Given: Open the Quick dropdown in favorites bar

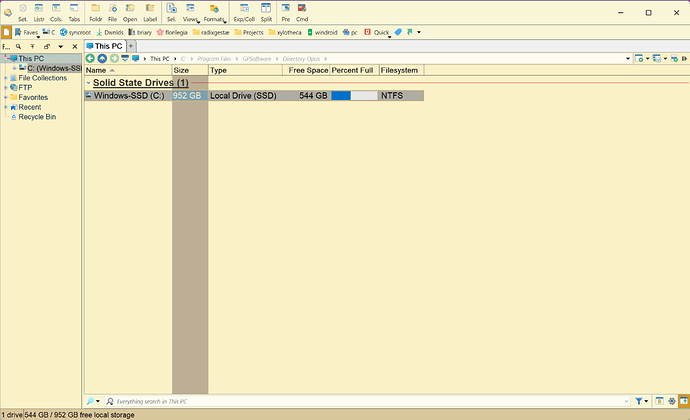Looking at the screenshot, I should (380, 32).
